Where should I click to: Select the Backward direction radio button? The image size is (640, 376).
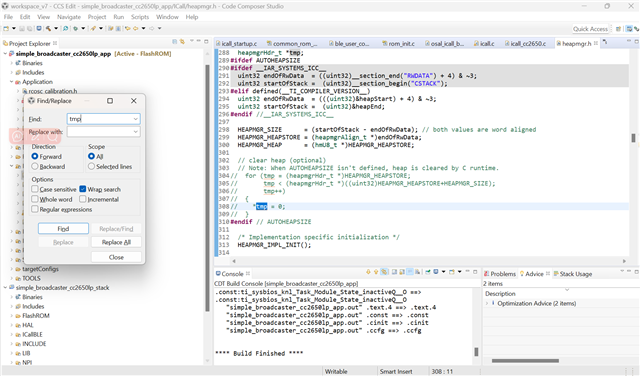pos(35,167)
